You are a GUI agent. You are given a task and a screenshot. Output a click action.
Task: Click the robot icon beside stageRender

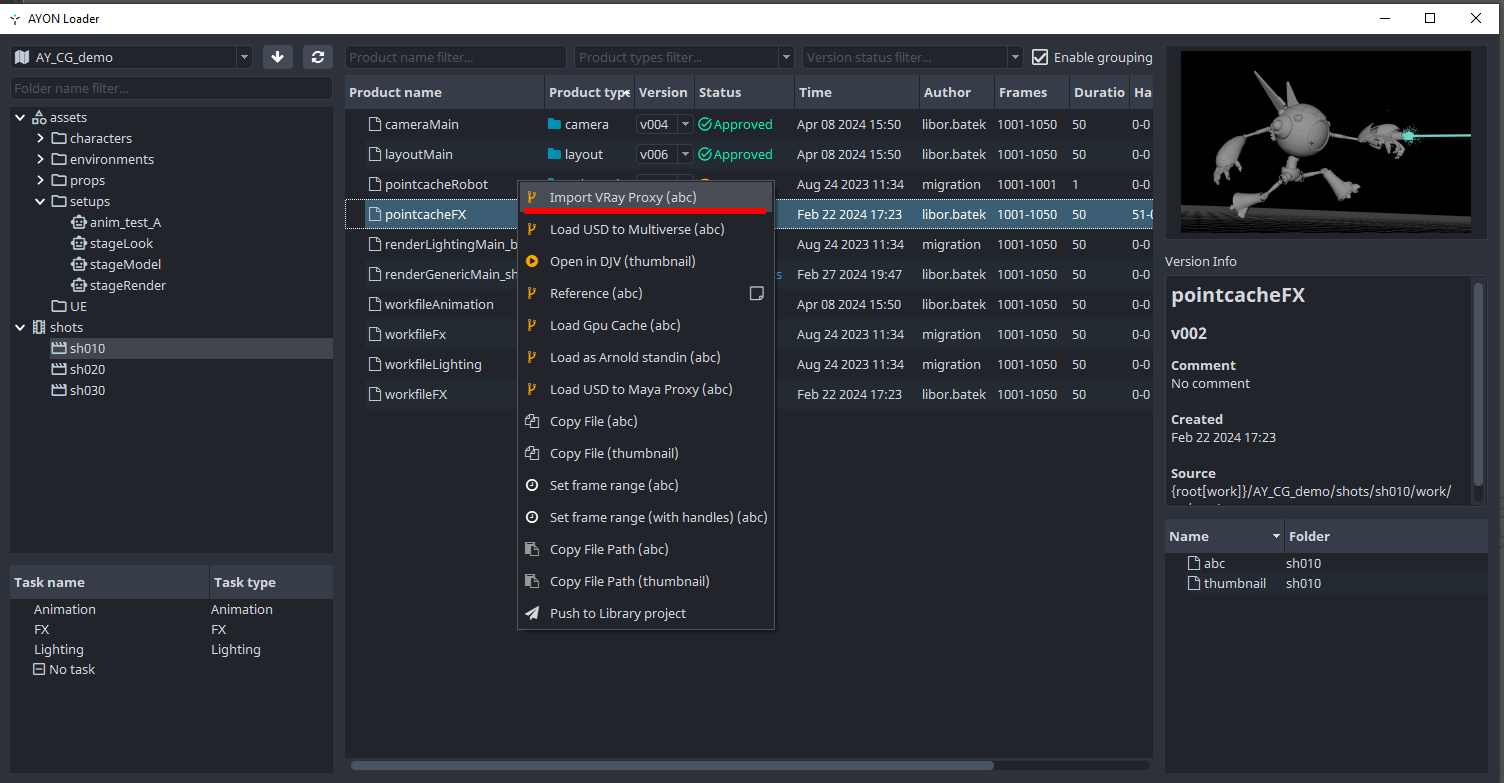(79, 285)
